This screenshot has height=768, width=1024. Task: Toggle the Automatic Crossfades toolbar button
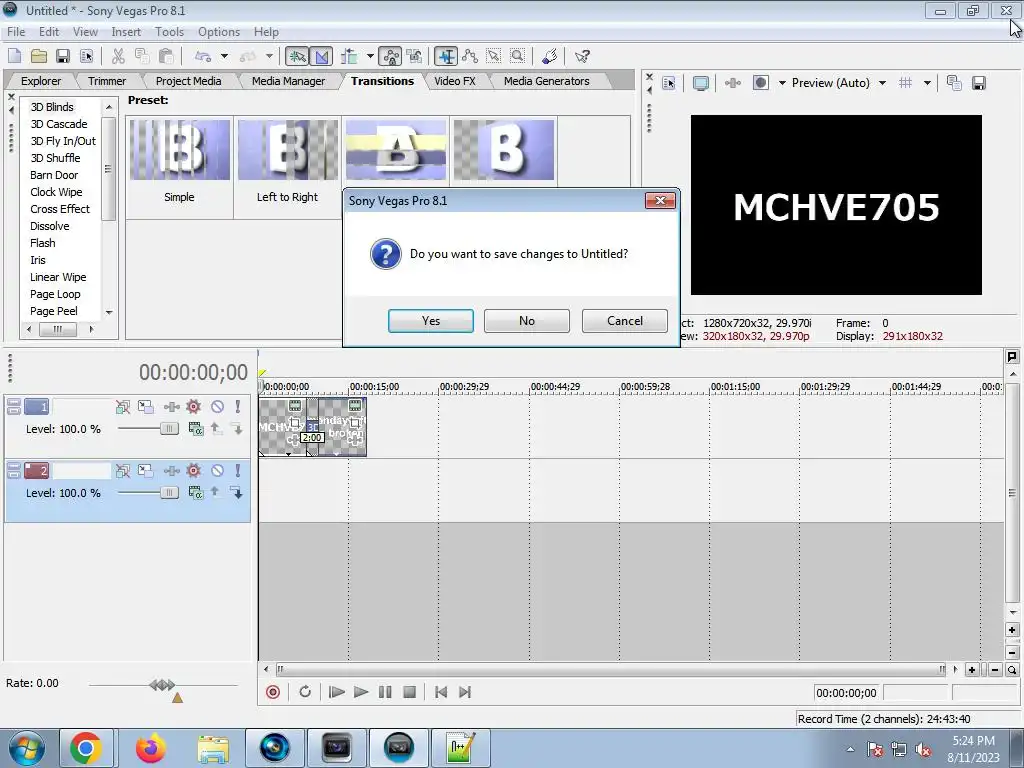(321, 57)
